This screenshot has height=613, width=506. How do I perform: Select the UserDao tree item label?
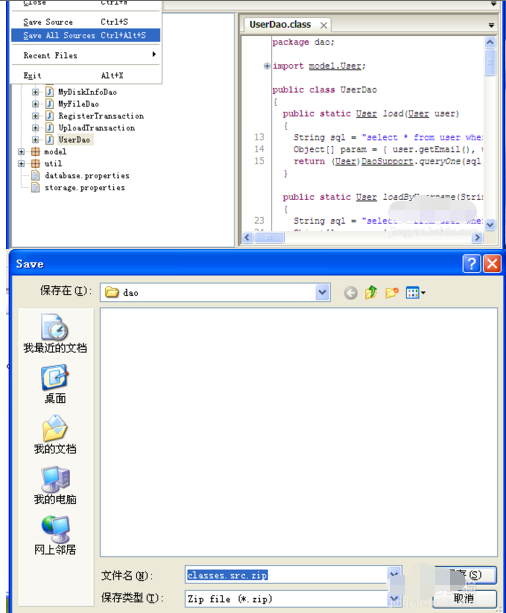74,140
